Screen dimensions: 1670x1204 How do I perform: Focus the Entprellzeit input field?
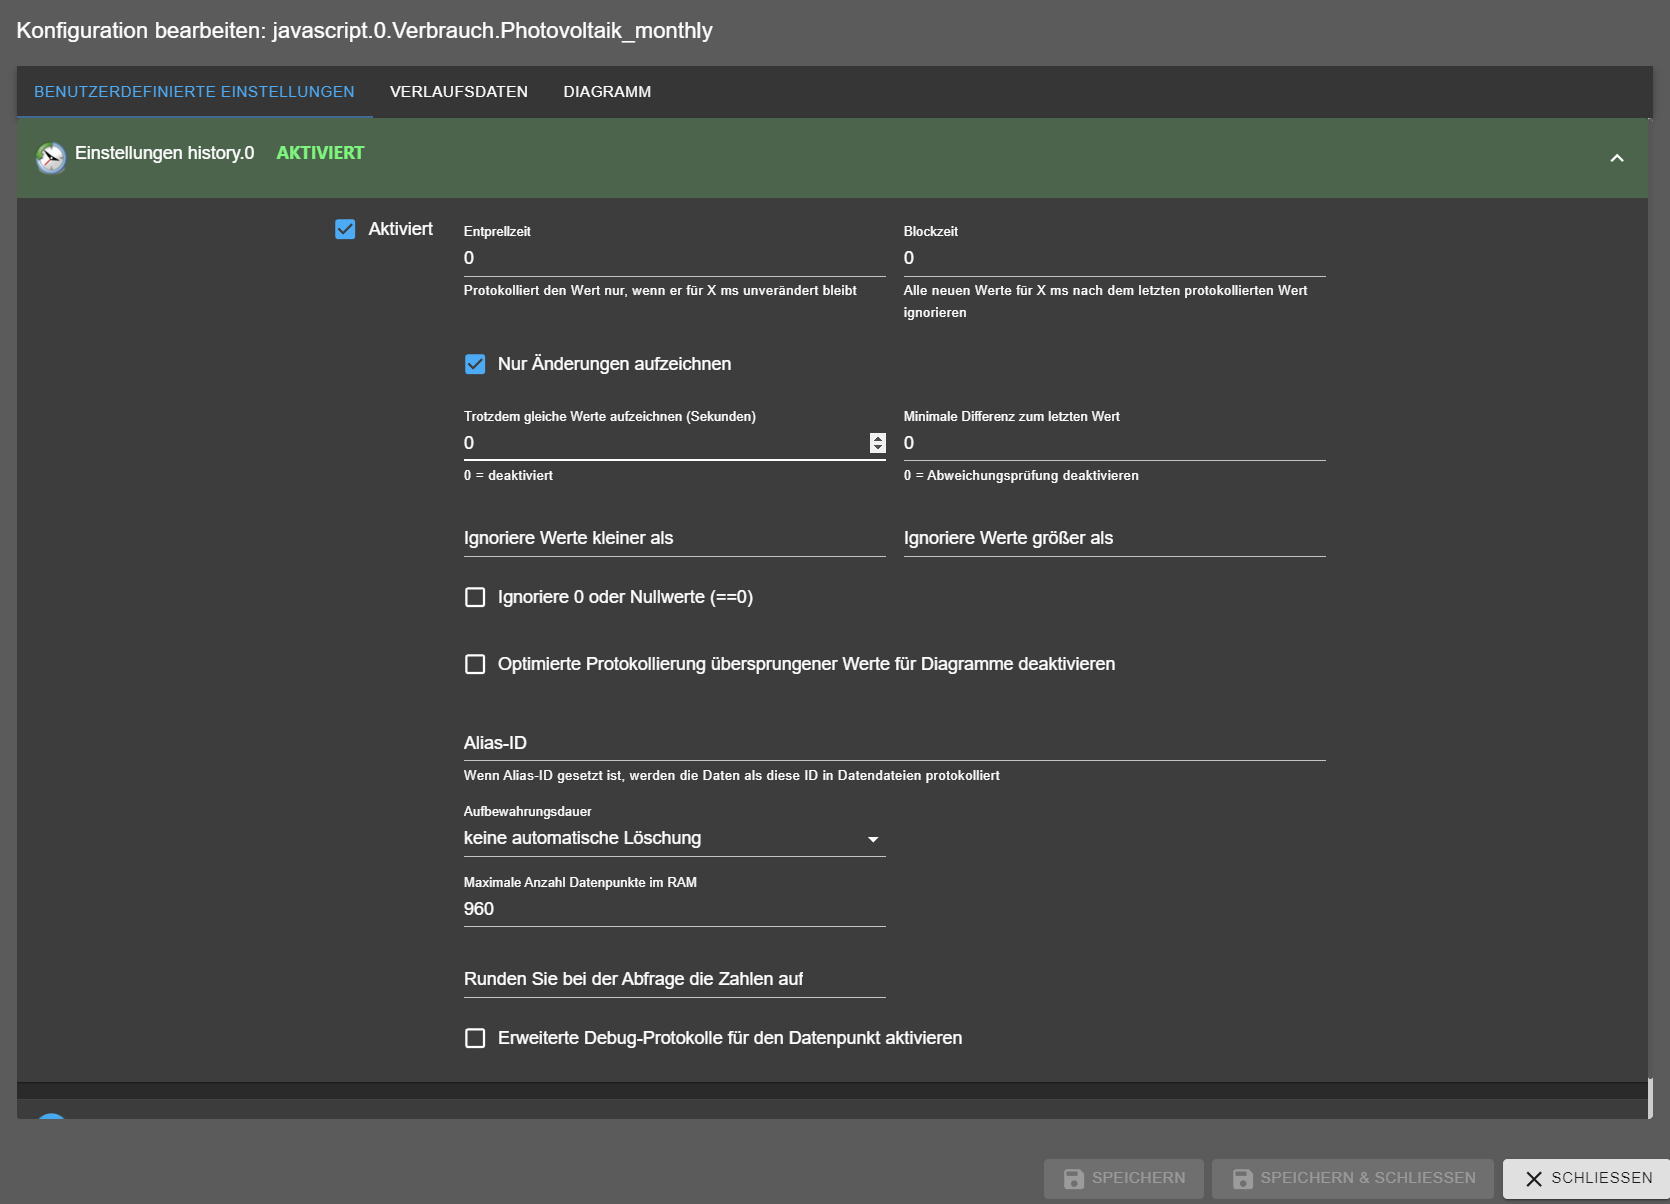[674, 258]
